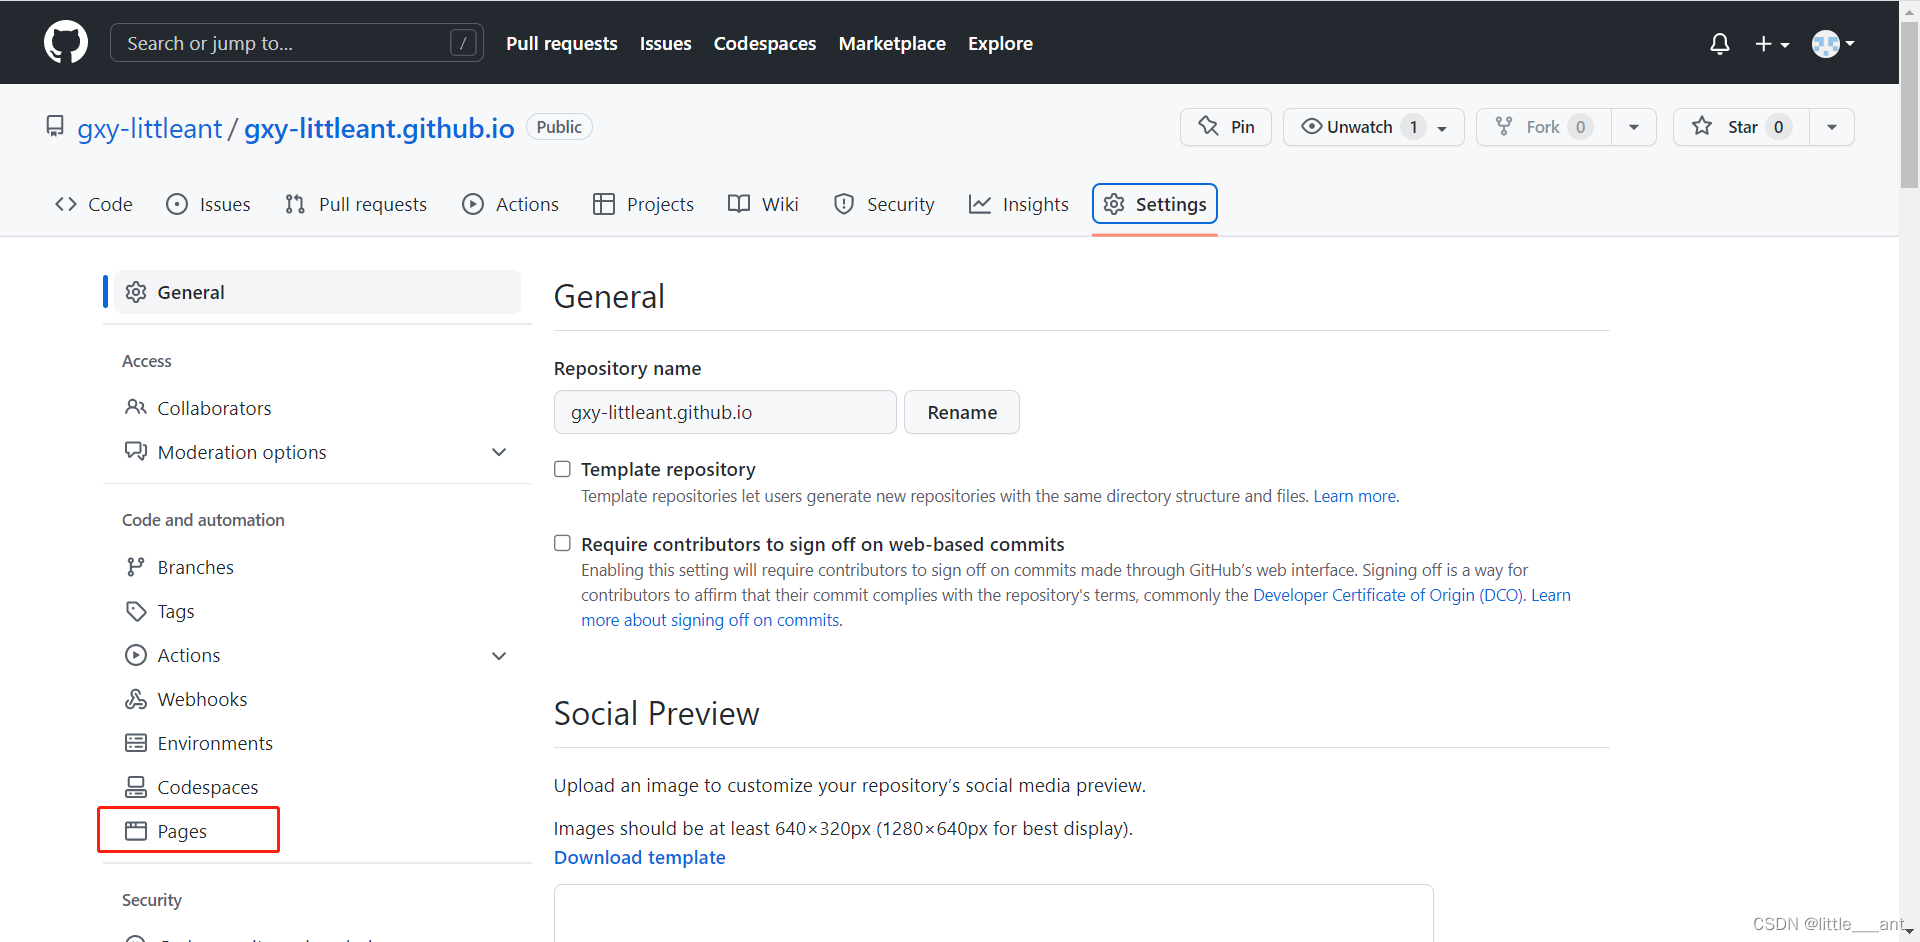Image resolution: width=1920 pixels, height=942 pixels.
Task: Switch to the Code tab
Action: point(94,204)
